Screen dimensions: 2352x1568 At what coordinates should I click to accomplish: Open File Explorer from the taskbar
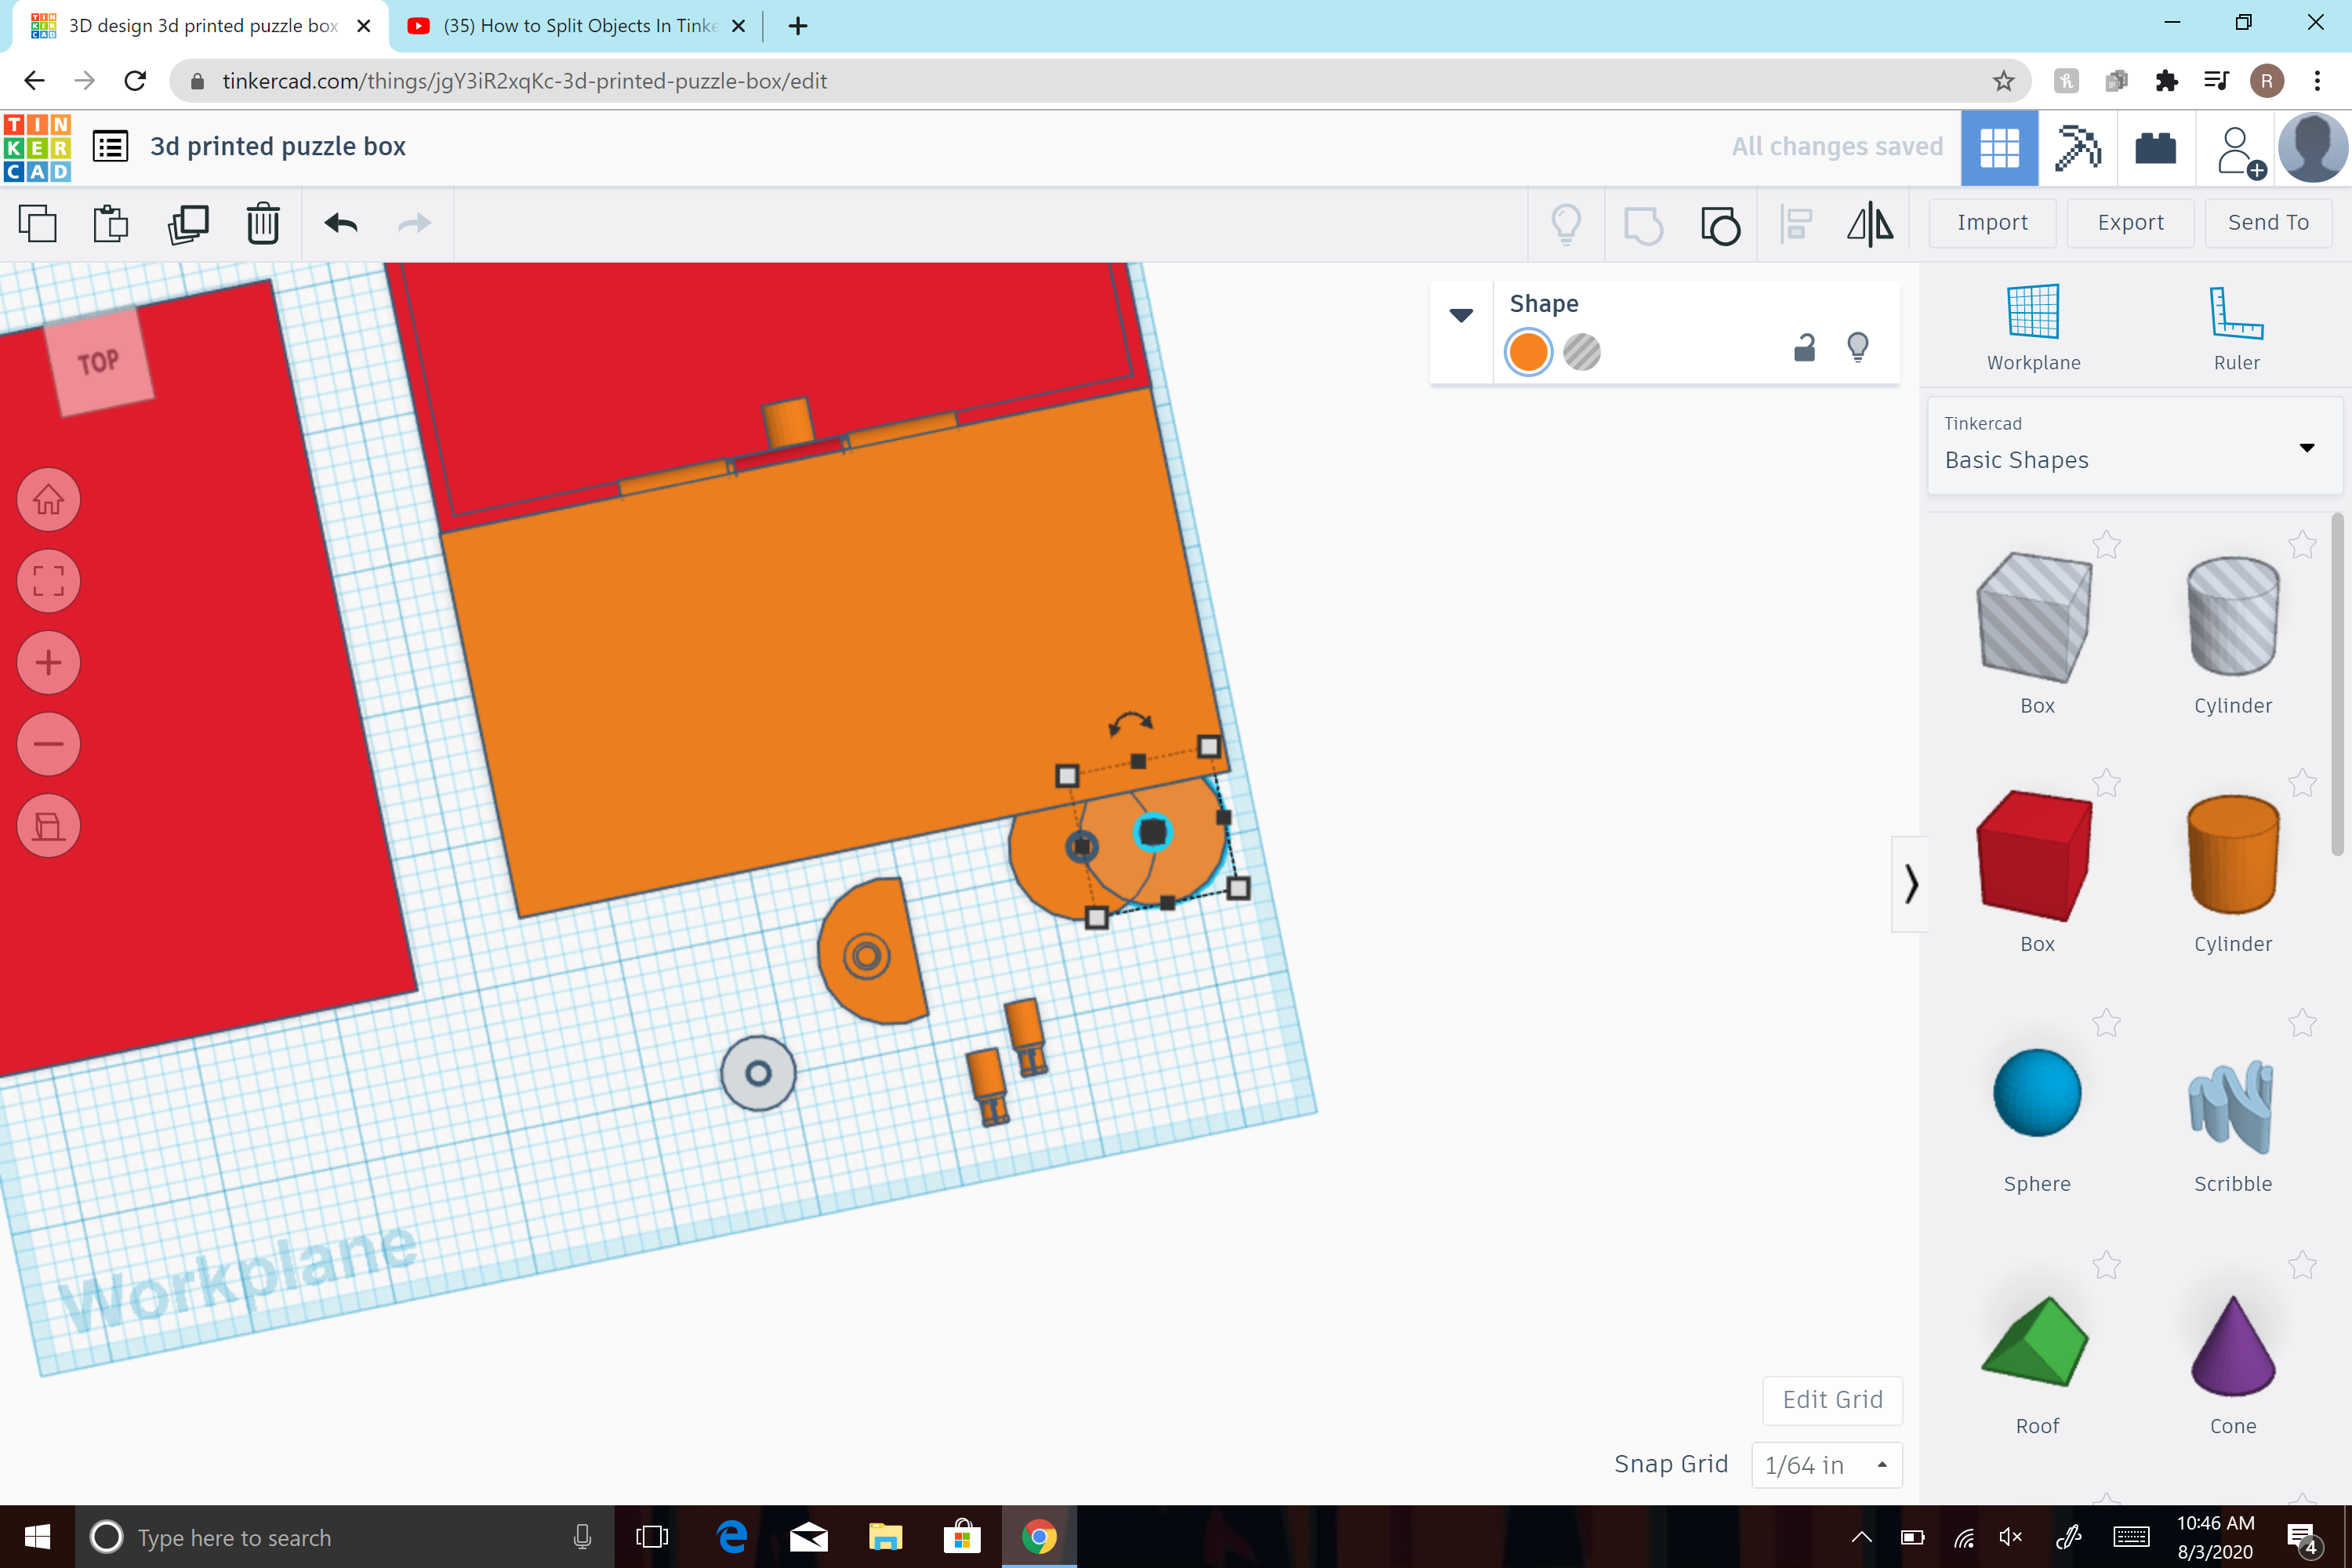coord(885,1537)
